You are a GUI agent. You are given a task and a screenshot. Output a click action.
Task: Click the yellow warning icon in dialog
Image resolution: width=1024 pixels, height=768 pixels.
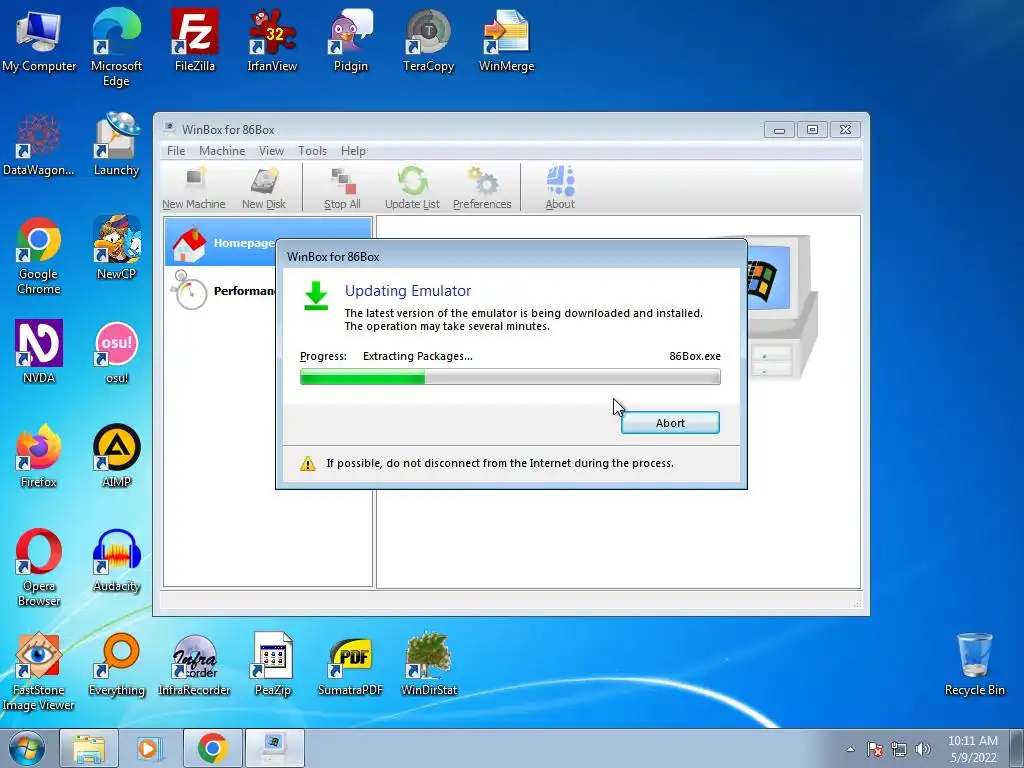308,464
